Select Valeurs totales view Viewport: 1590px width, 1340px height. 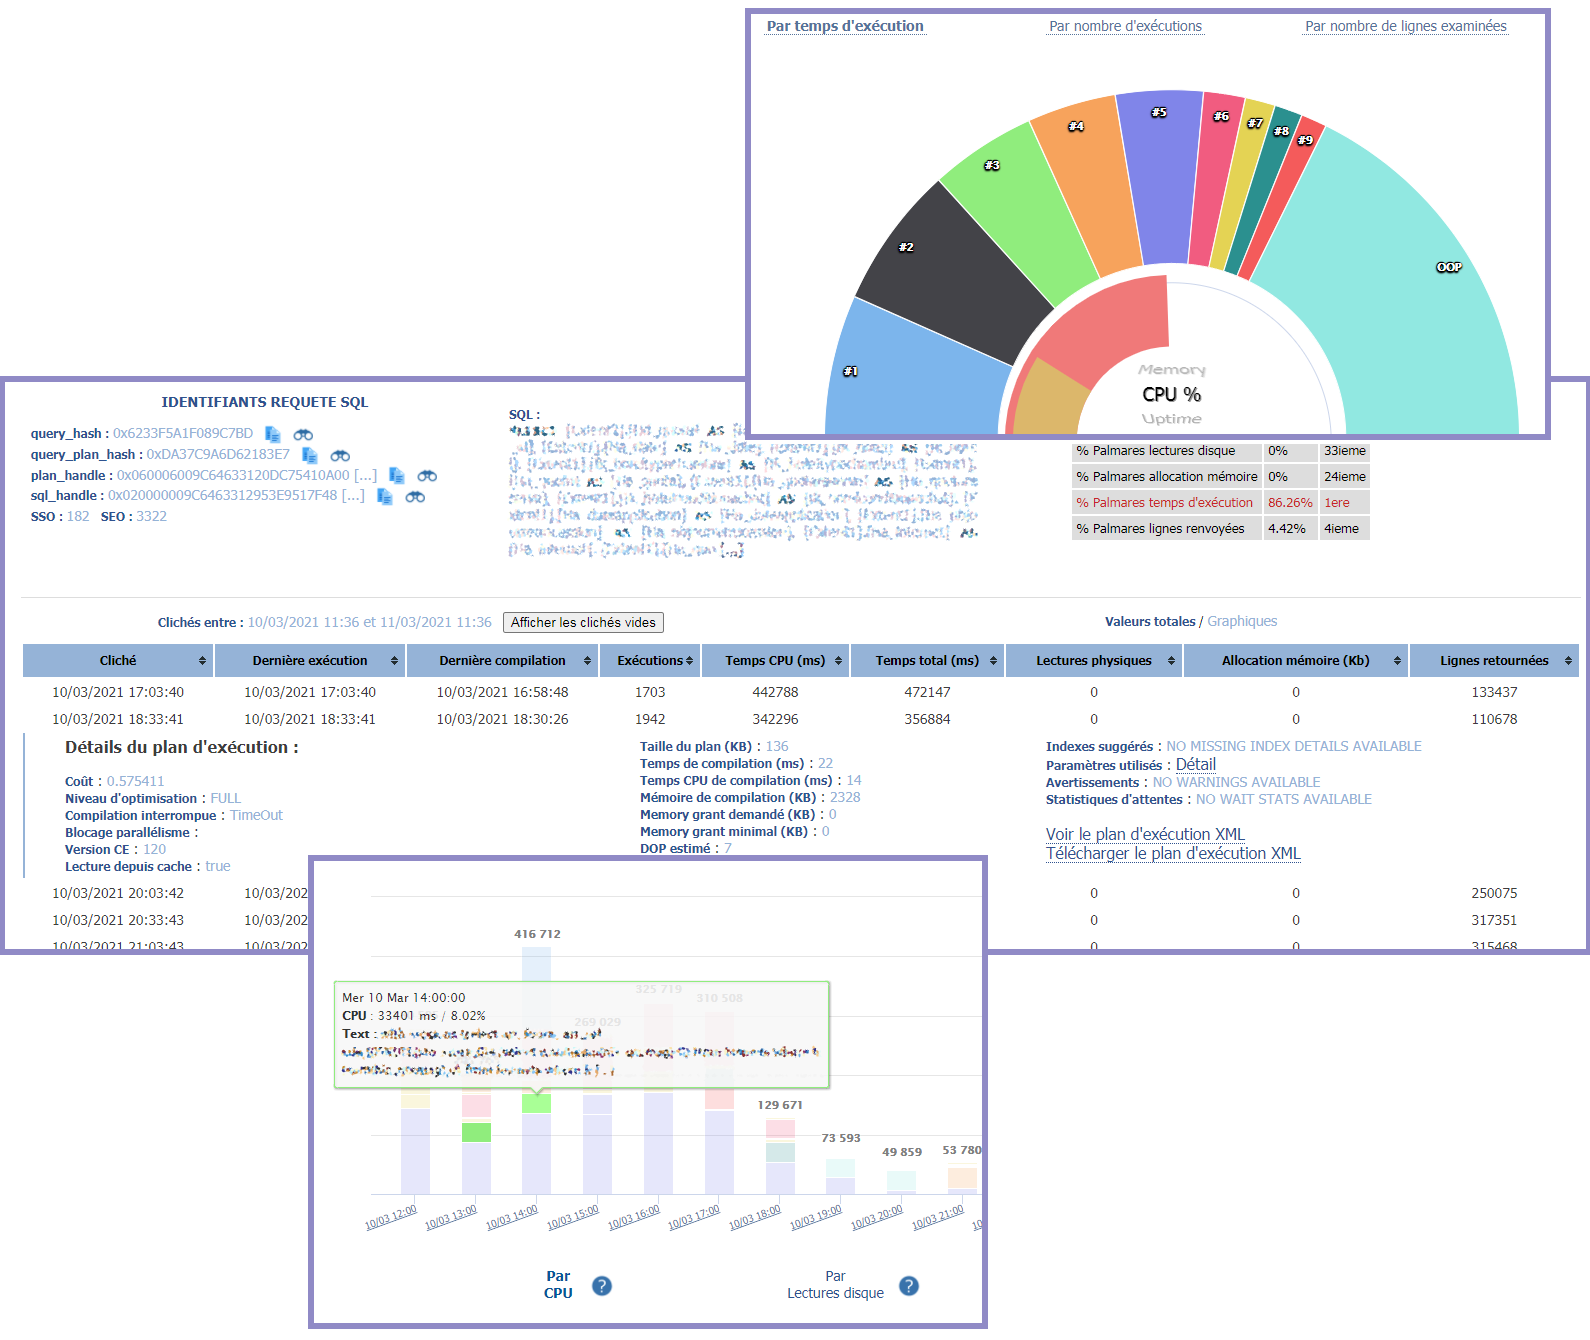point(1150,622)
